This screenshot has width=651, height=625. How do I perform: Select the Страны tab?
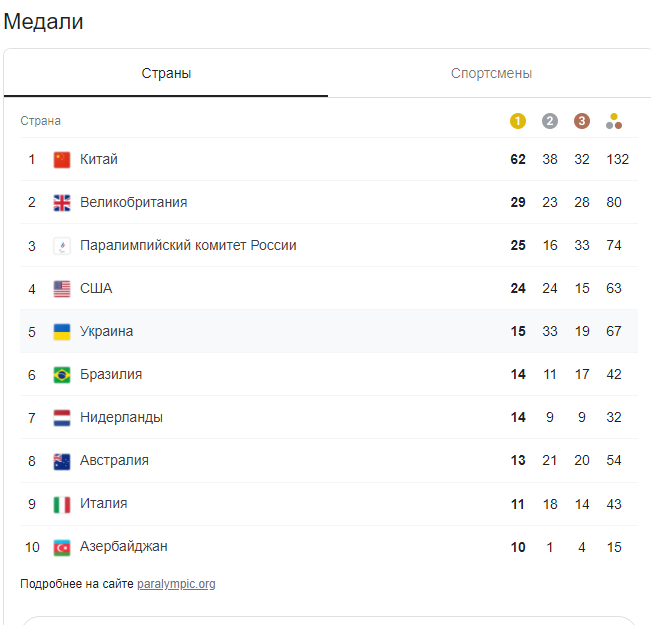coord(166,74)
